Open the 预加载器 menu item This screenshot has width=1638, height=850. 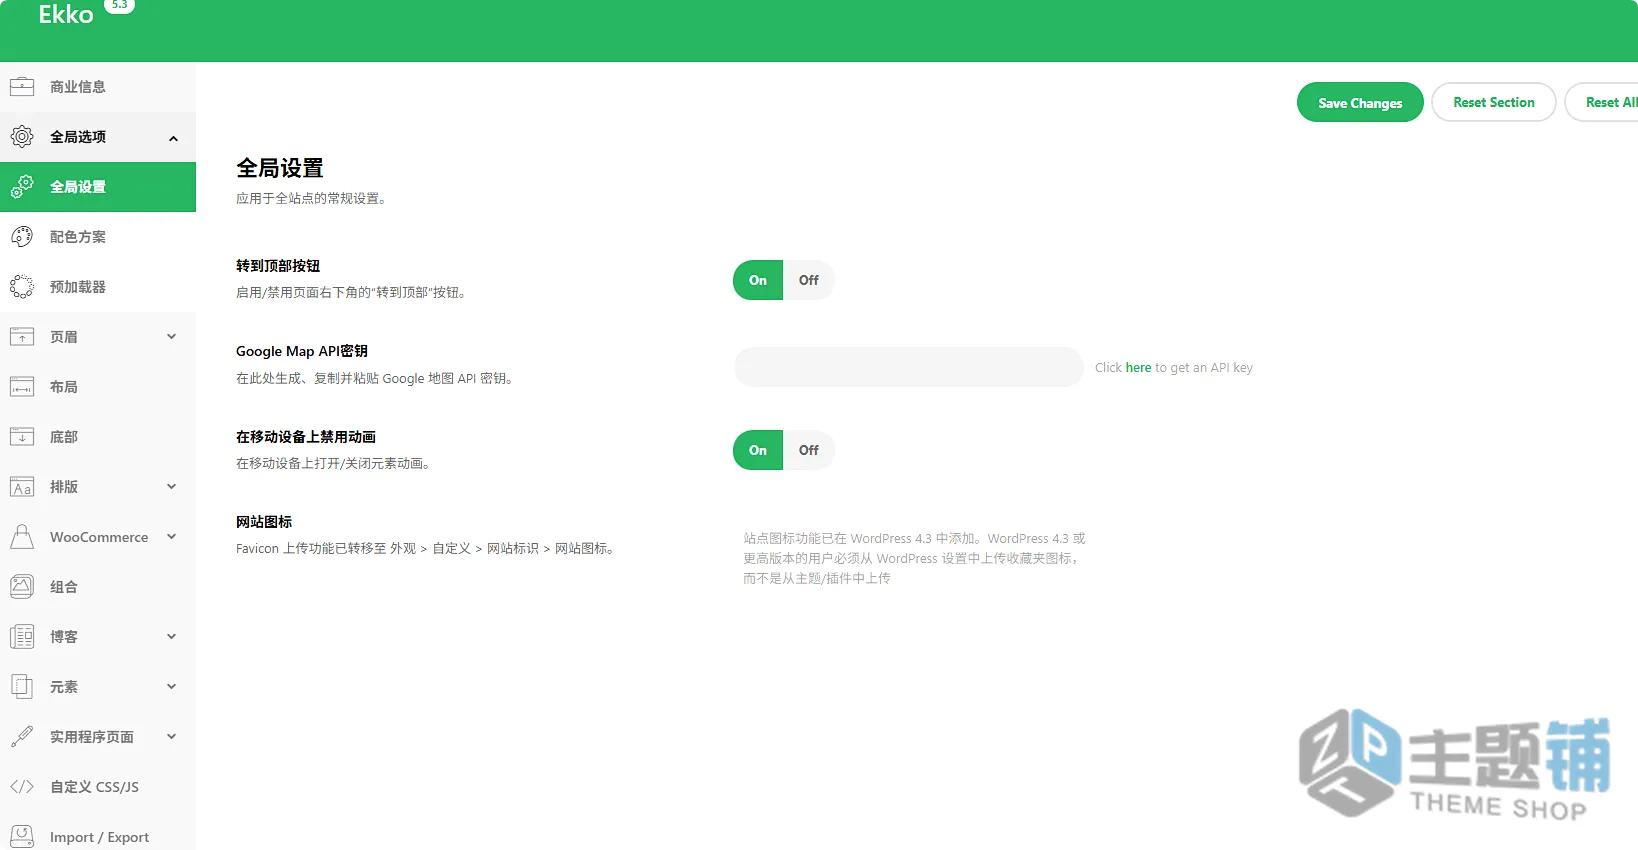click(x=98, y=287)
